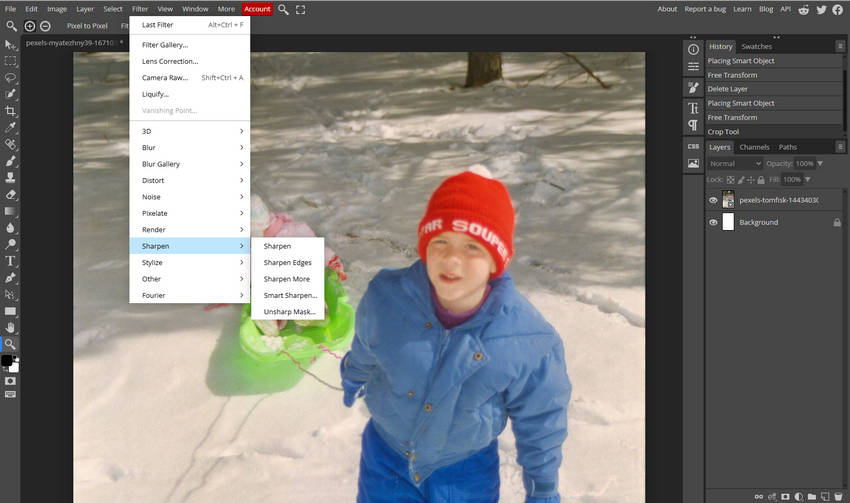Screen dimensions: 850x503
Task: Open the Brush panel icon
Action: (693, 87)
